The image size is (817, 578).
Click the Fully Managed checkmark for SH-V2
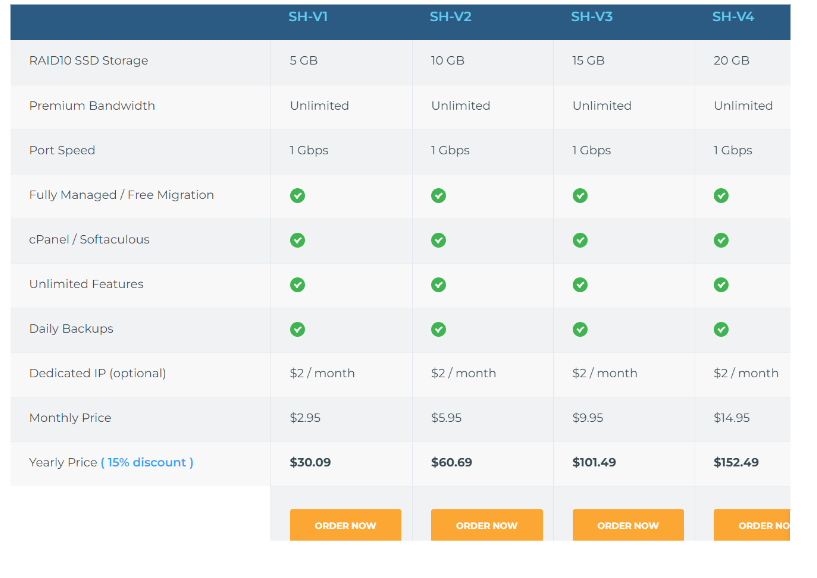coord(438,195)
